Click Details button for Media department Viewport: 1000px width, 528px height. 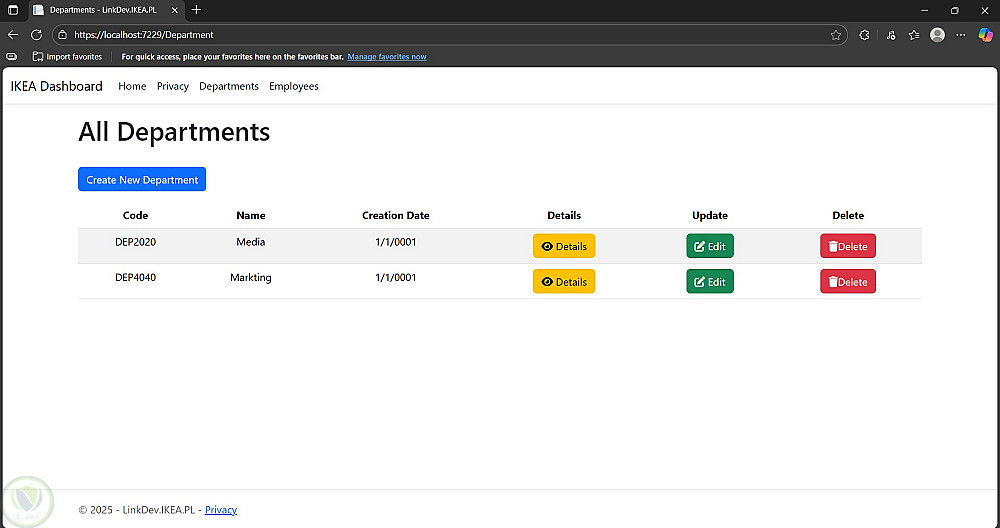tap(563, 246)
